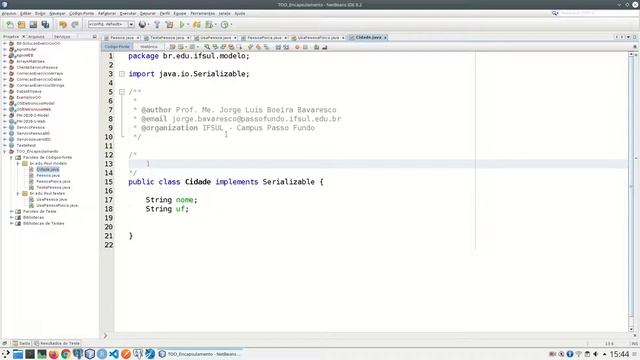The image size is (640, 360).
Task: Expand the Bibliotecas de Testes node
Action: [11, 224]
